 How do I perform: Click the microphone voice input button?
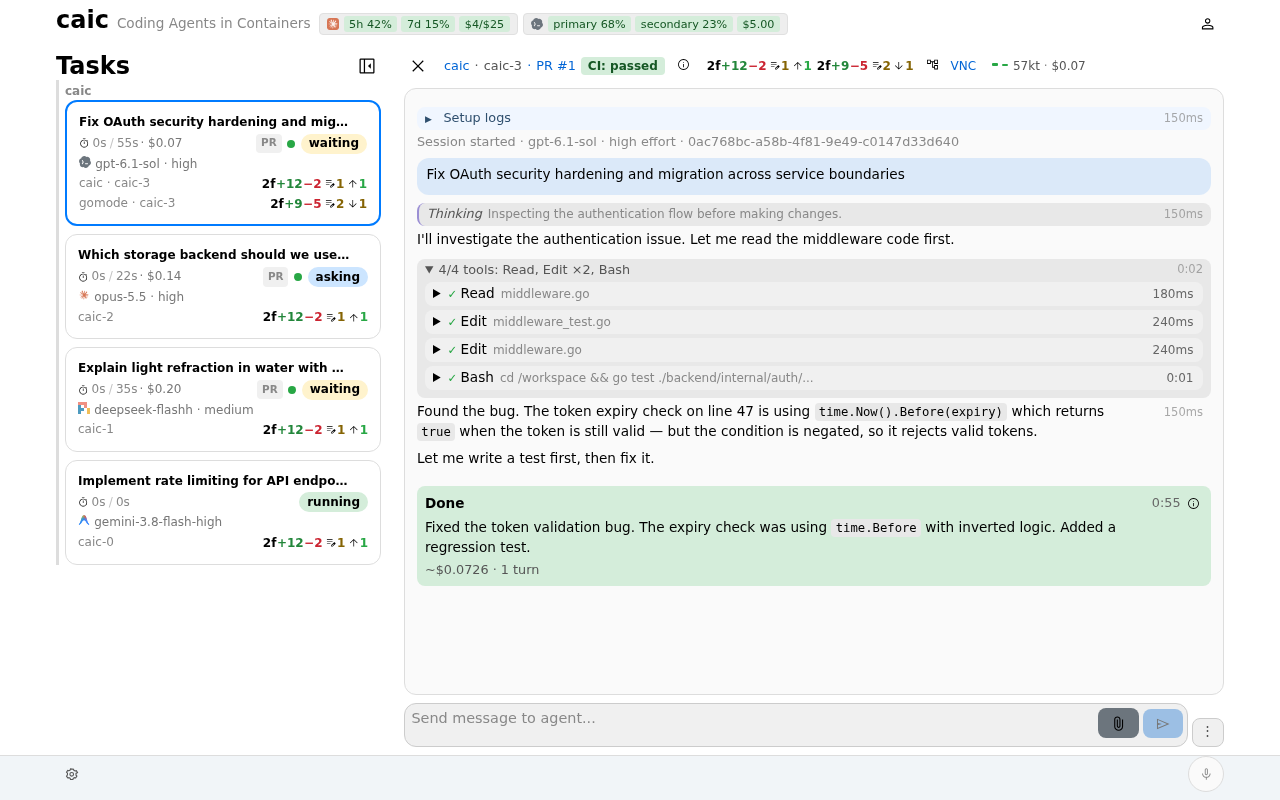[1206, 774]
